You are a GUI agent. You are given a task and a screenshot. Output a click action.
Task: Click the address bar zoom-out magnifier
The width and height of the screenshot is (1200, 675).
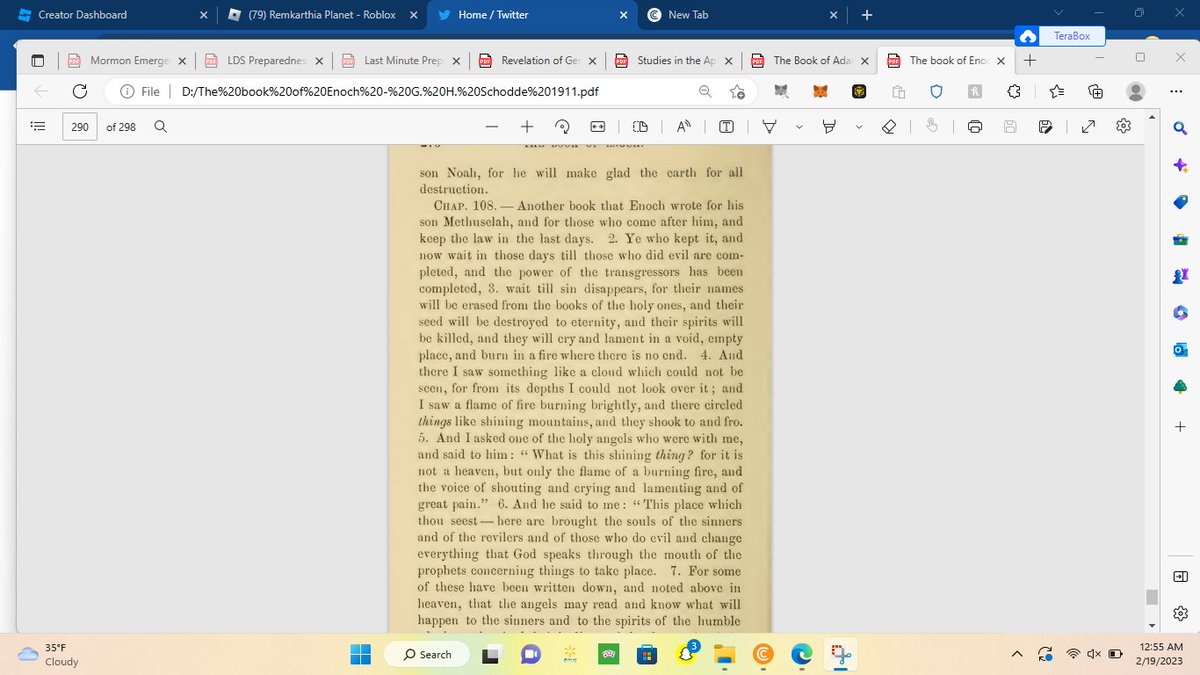pyautogui.click(x=706, y=92)
